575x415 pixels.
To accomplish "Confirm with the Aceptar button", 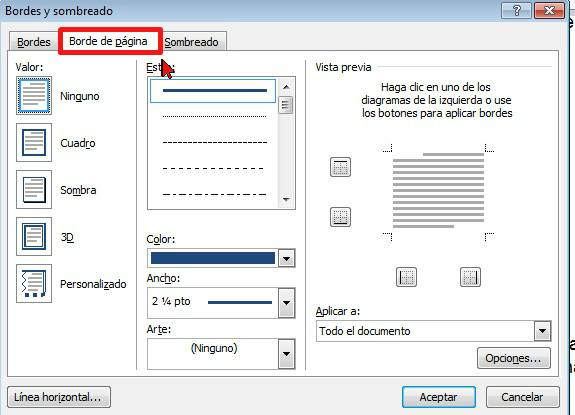I will point(439,397).
